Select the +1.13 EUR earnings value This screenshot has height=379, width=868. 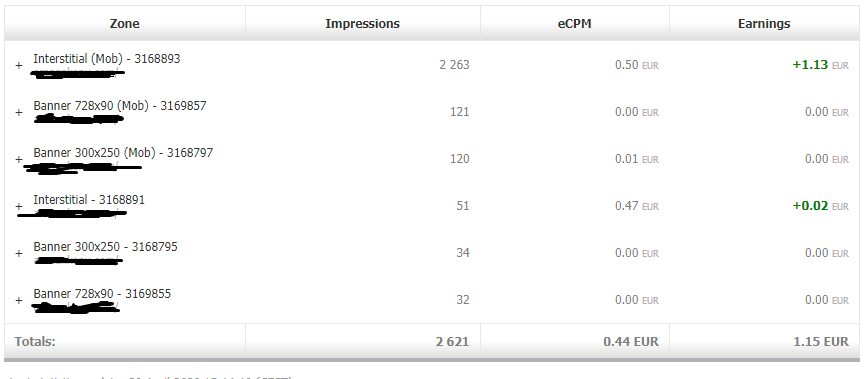820,65
